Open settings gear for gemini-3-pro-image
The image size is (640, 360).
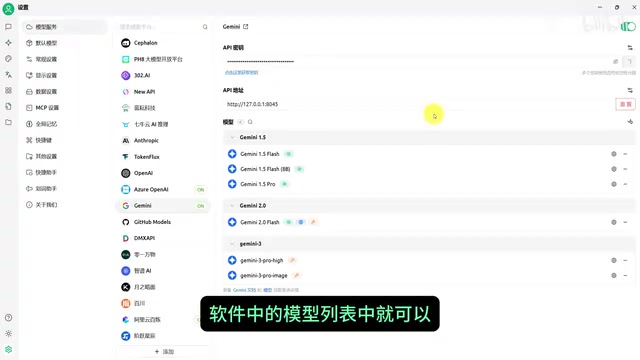point(613,276)
